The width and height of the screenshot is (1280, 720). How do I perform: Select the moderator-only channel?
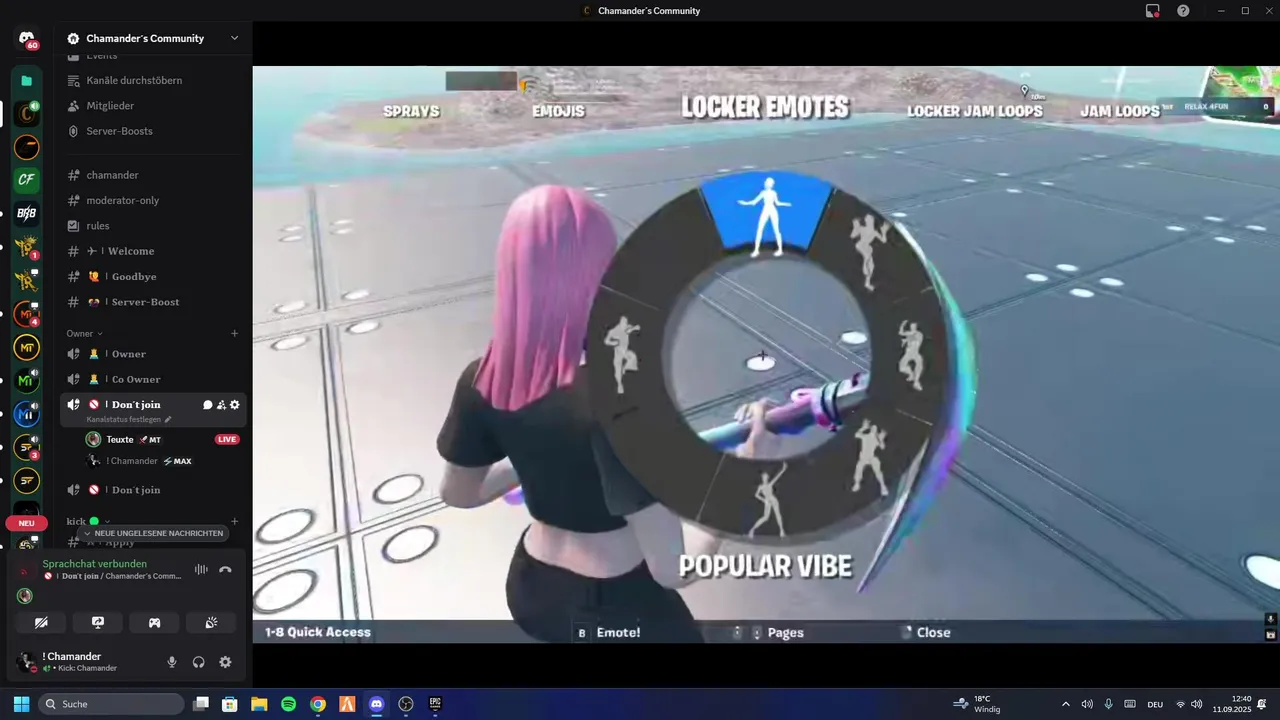(x=153, y=200)
